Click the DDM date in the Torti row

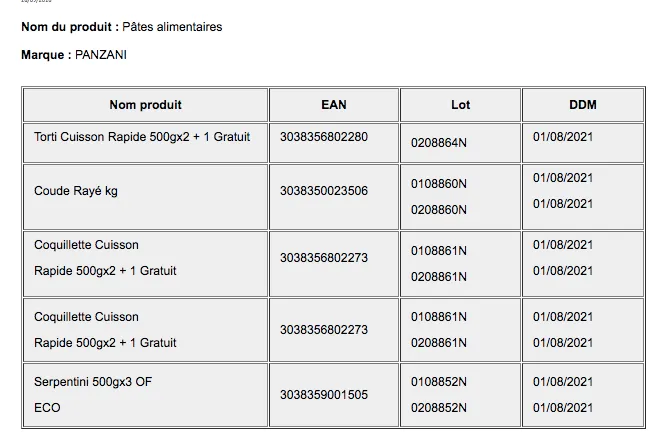pyautogui.click(x=563, y=137)
